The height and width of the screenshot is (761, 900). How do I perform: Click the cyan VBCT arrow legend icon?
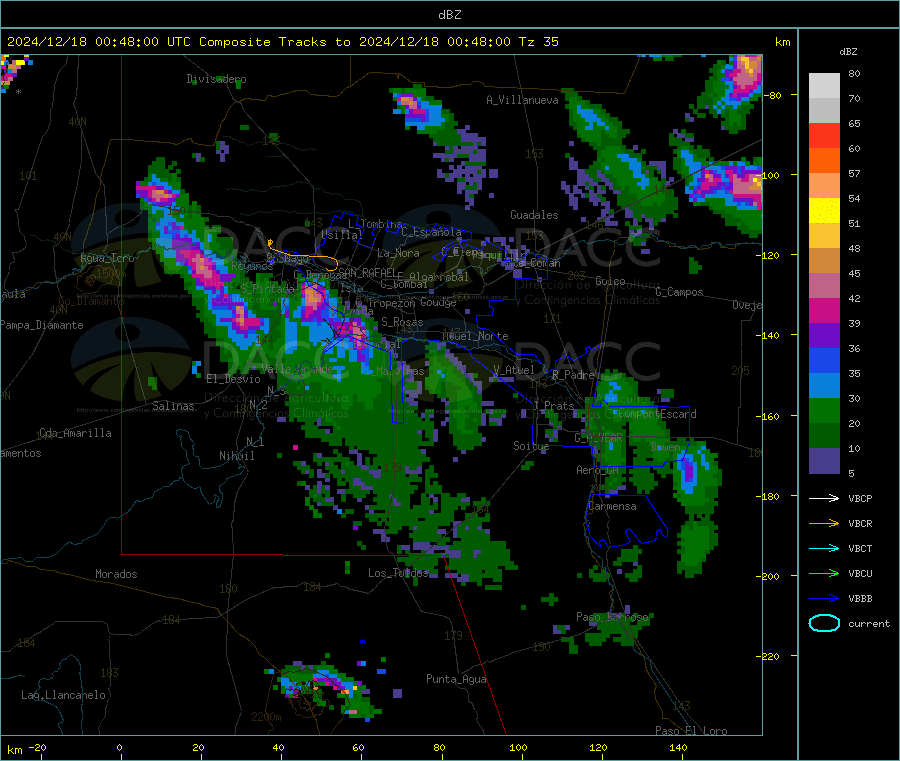click(824, 549)
